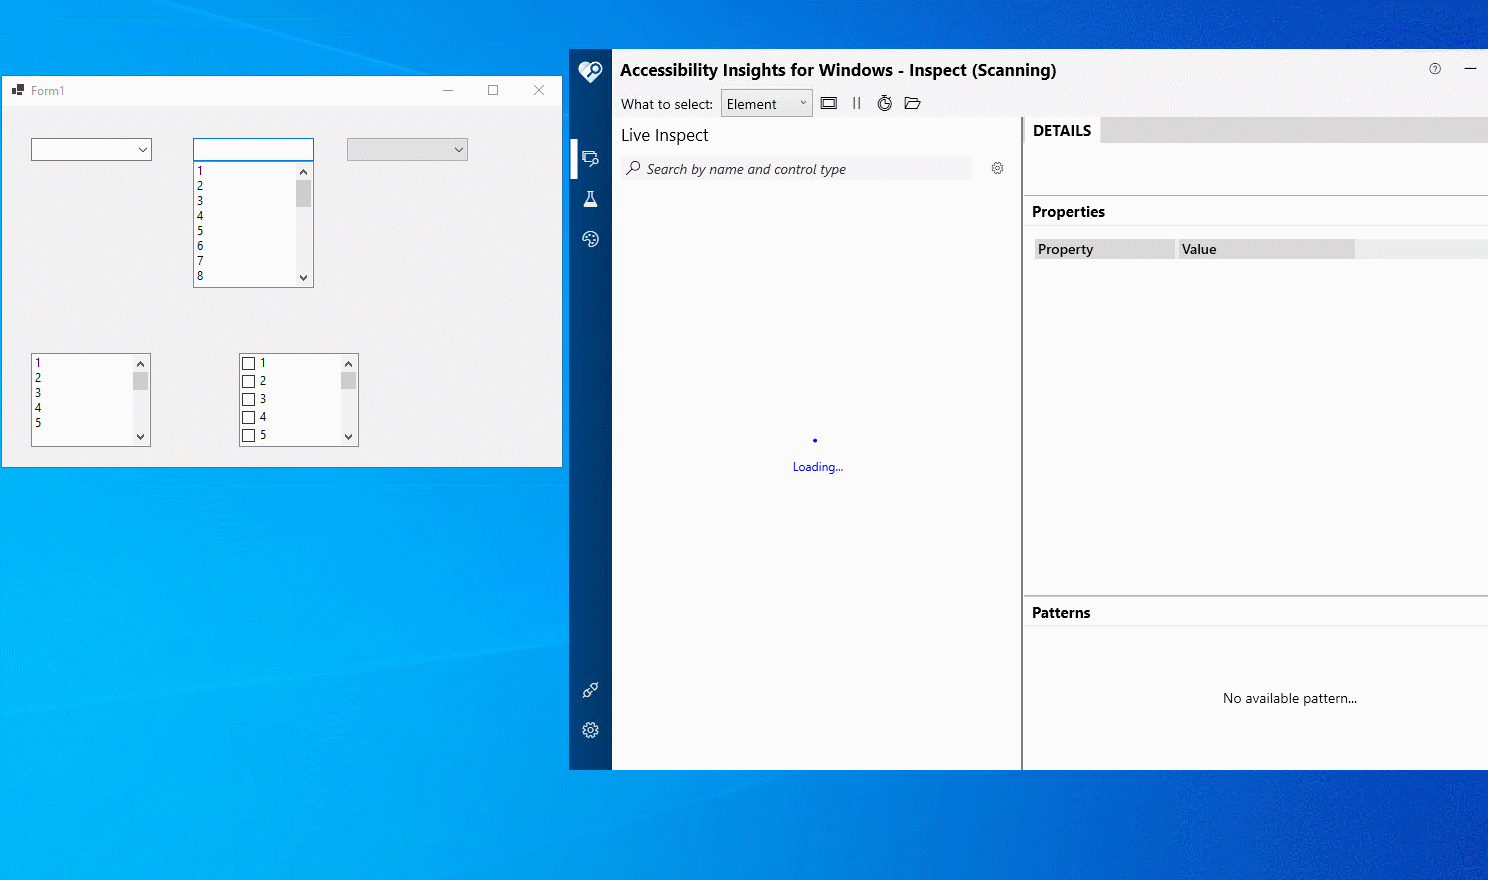Select the Color Contrast icon in the sidebar
The image size is (1488, 880).
tap(590, 238)
